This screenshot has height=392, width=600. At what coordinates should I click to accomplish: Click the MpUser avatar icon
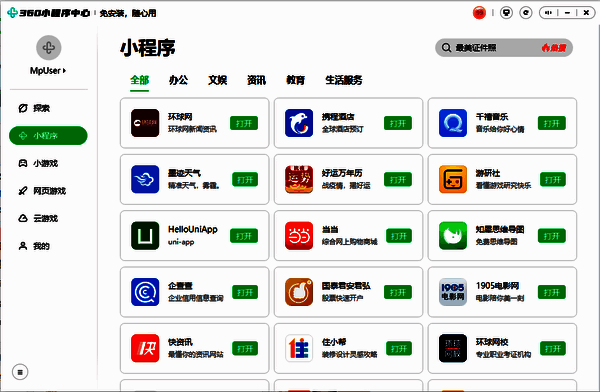coord(49,47)
